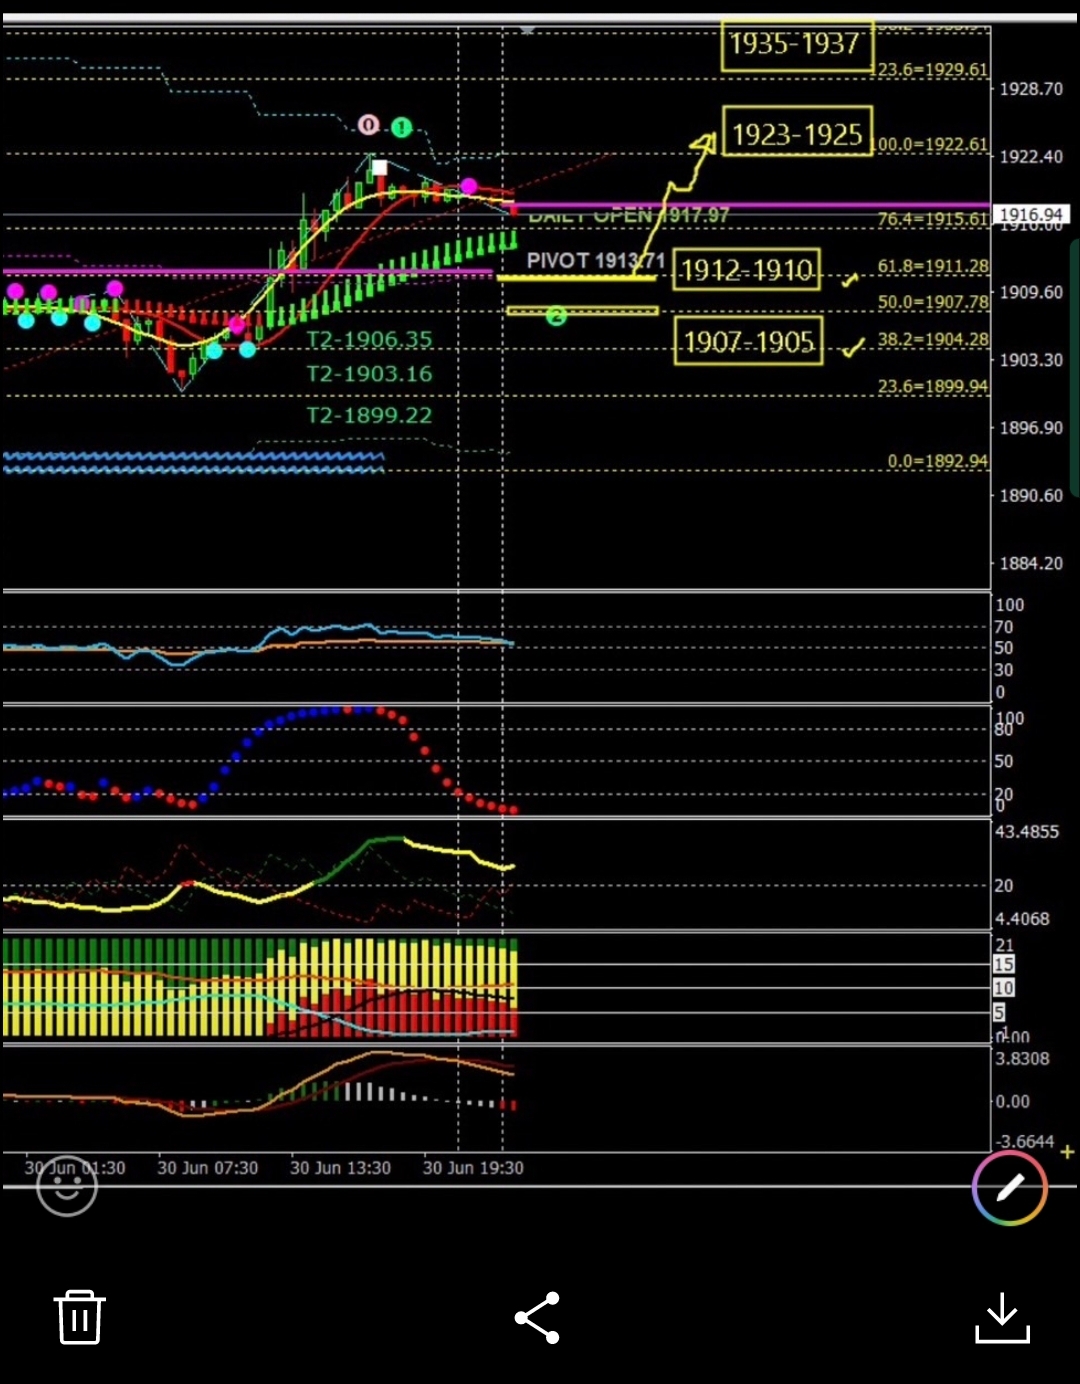Click the 30 Jun 13:30 time label
This screenshot has width=1080, height=1384.
(340, 1168)
